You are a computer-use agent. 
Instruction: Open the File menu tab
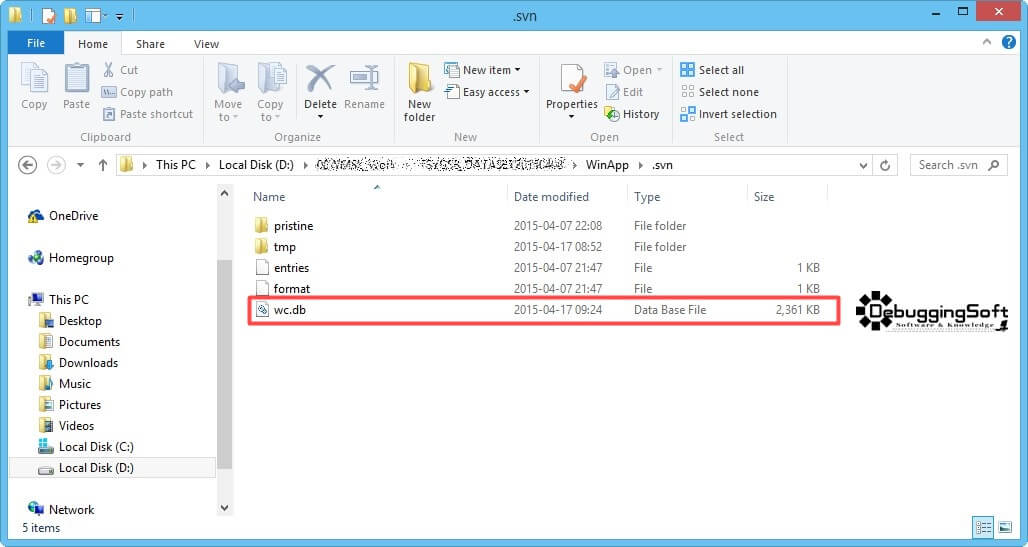point(36,43)
